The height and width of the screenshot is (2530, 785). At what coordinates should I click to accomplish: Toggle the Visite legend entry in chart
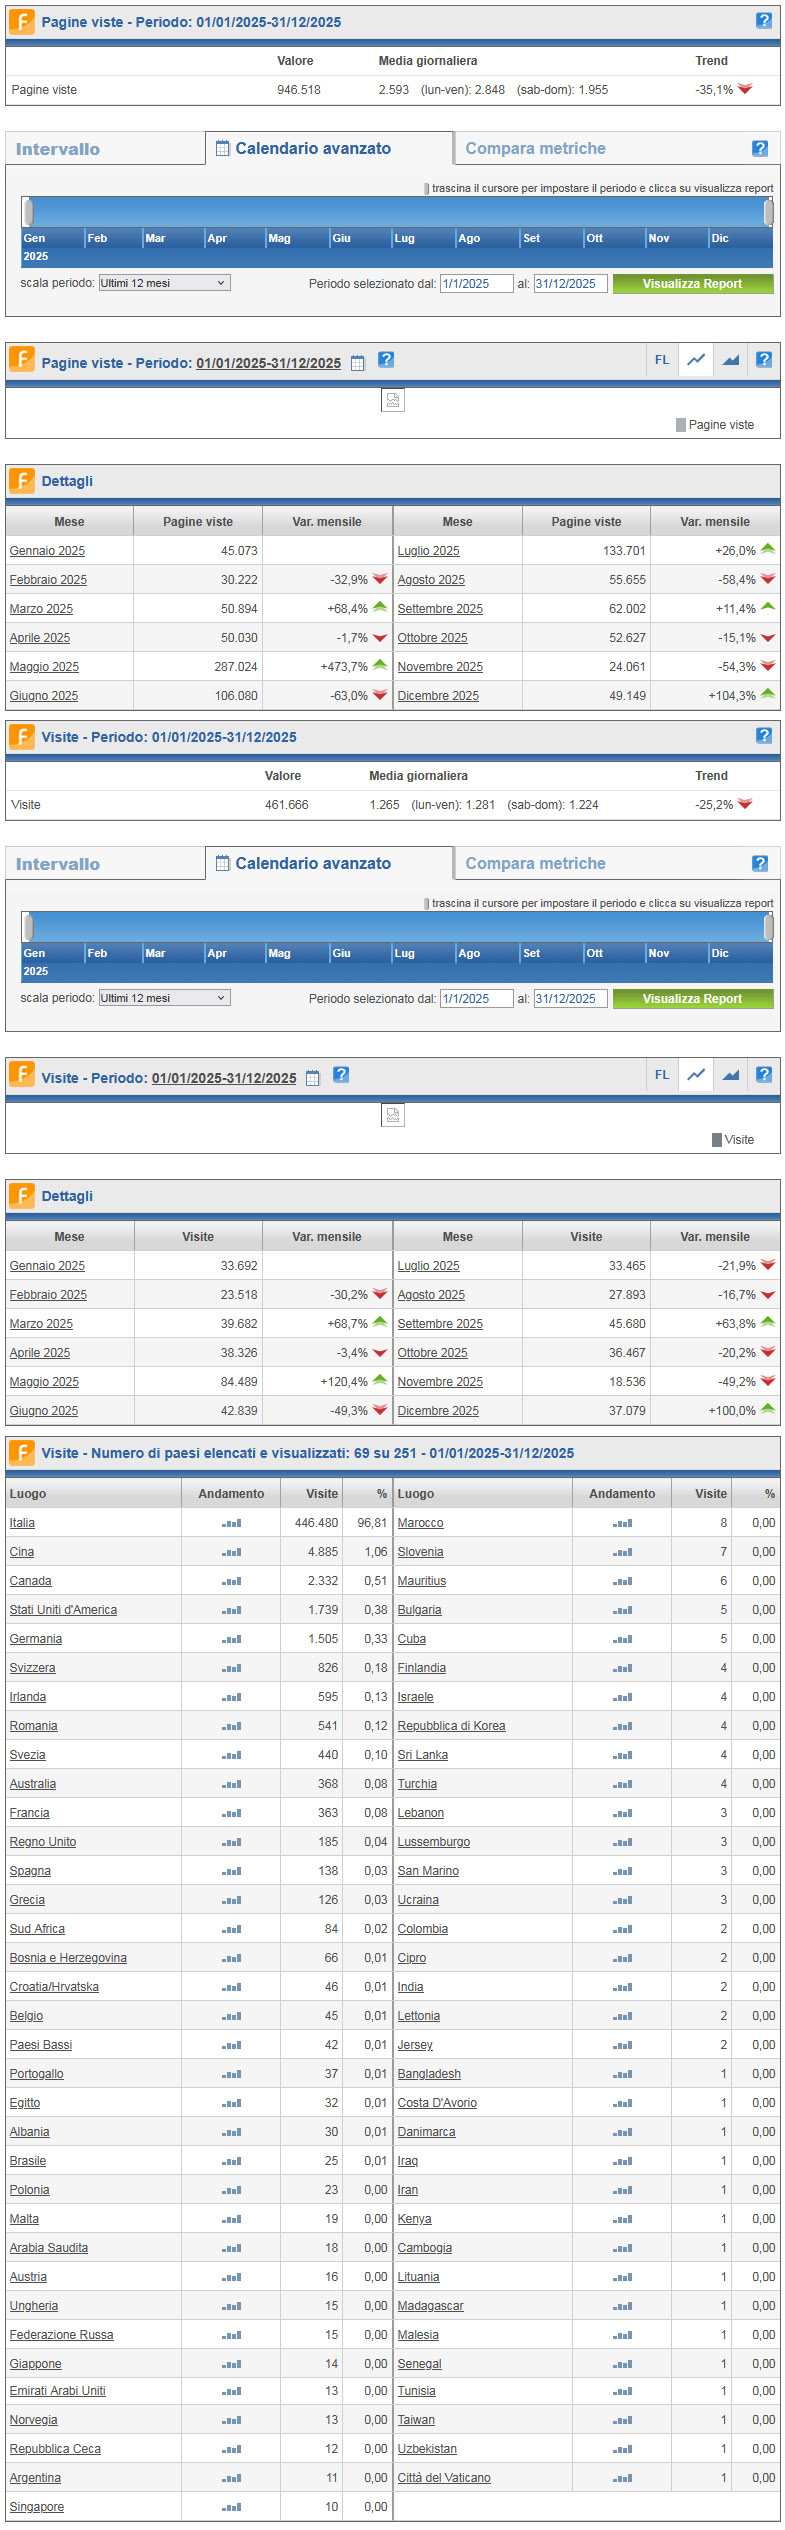[733, 1140]
